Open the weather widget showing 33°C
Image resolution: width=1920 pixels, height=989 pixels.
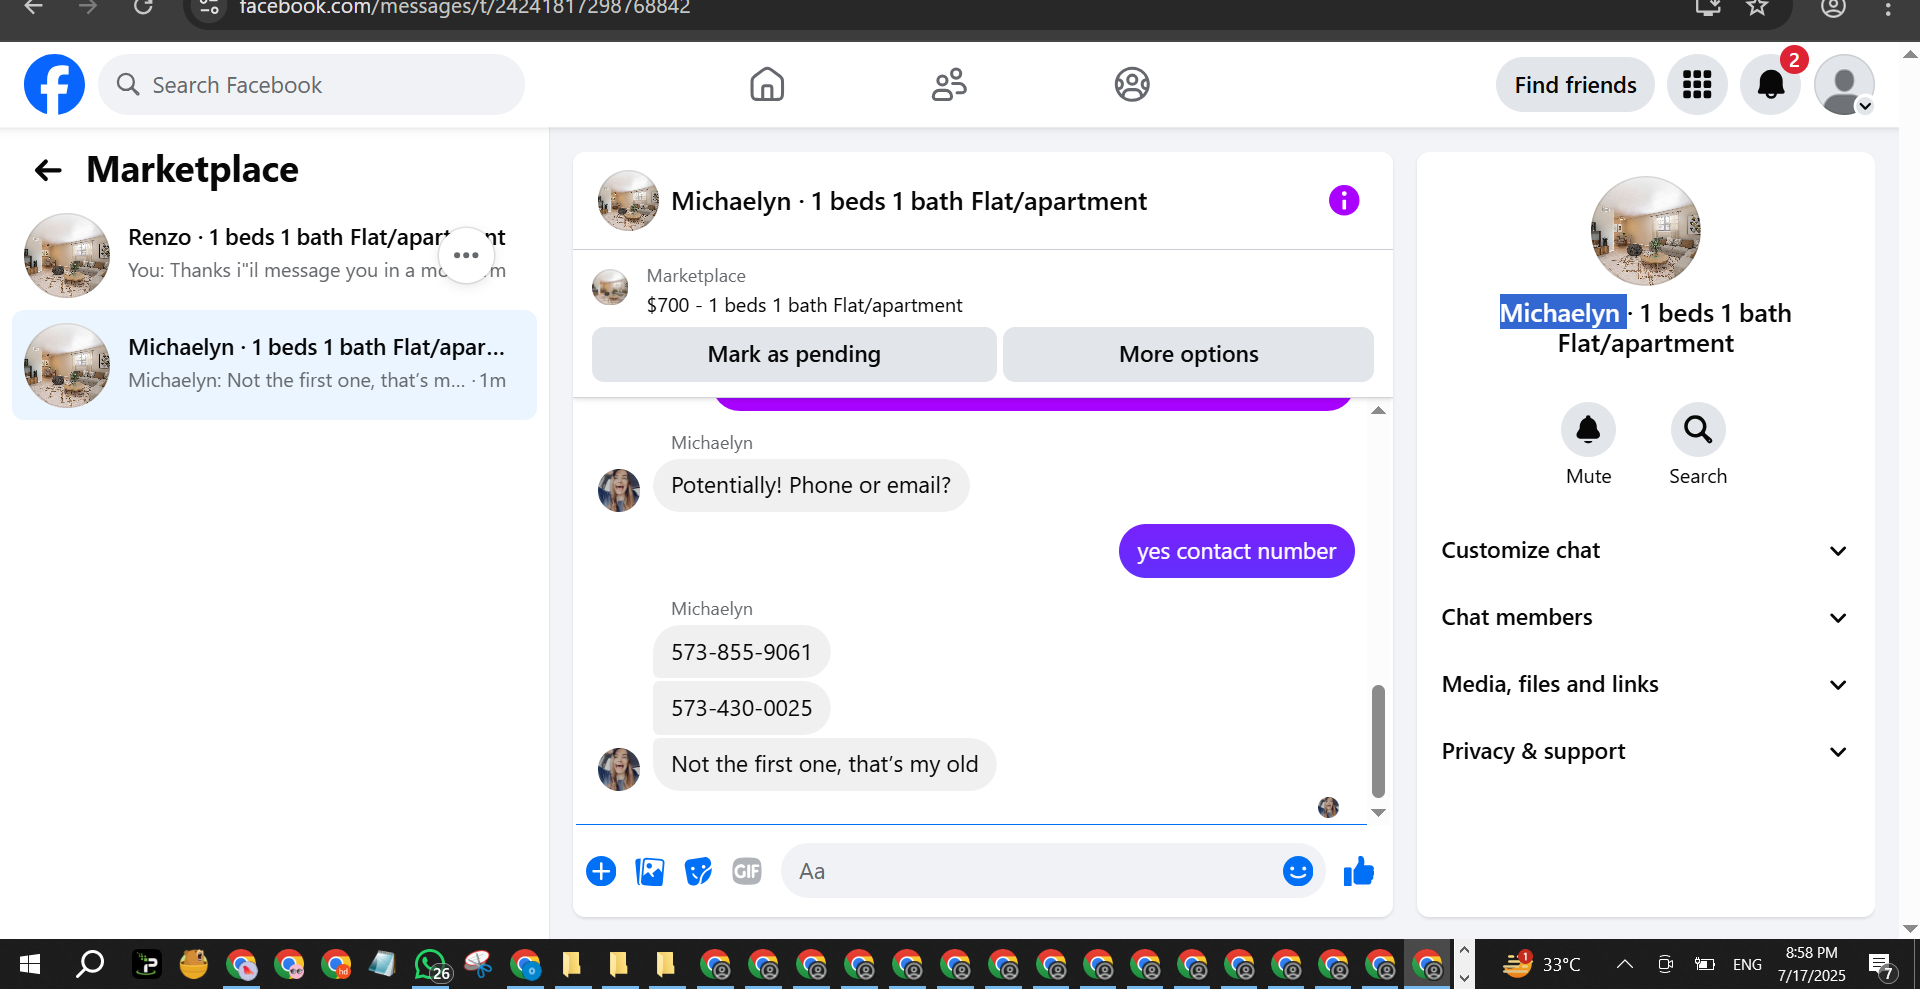[1543, 965]
